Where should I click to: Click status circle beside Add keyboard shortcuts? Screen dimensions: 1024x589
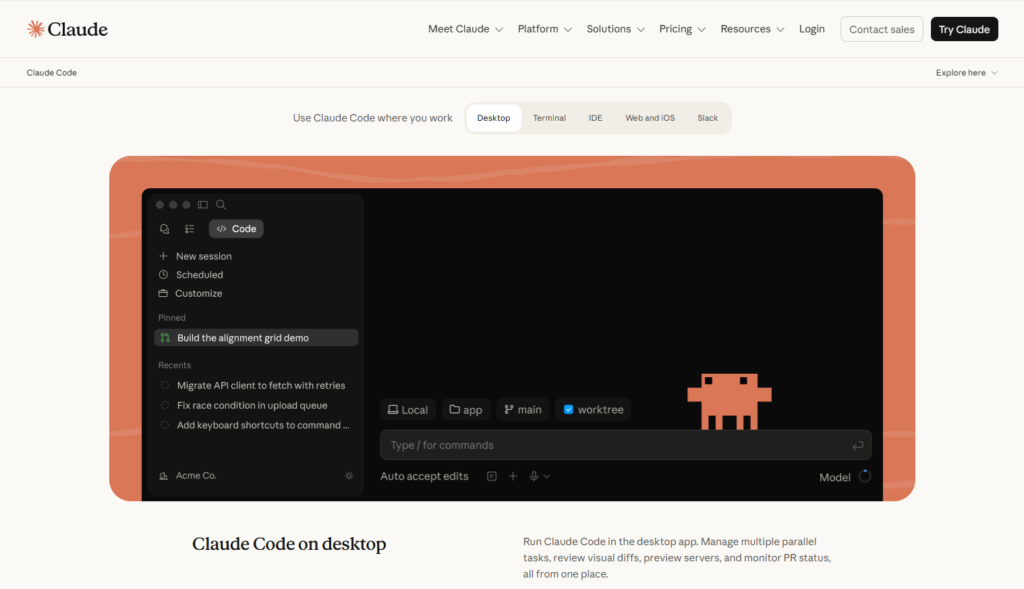(165, 425)
